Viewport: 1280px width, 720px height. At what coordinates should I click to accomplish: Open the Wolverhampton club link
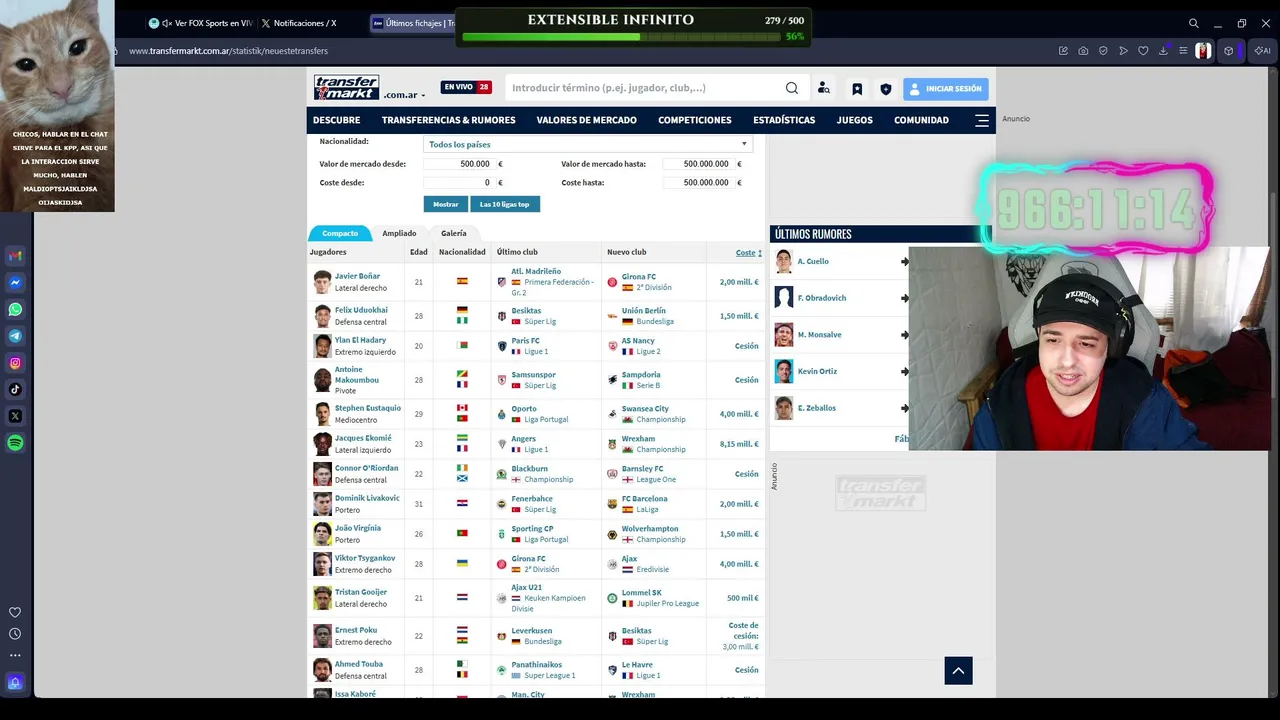pos(650,528)
